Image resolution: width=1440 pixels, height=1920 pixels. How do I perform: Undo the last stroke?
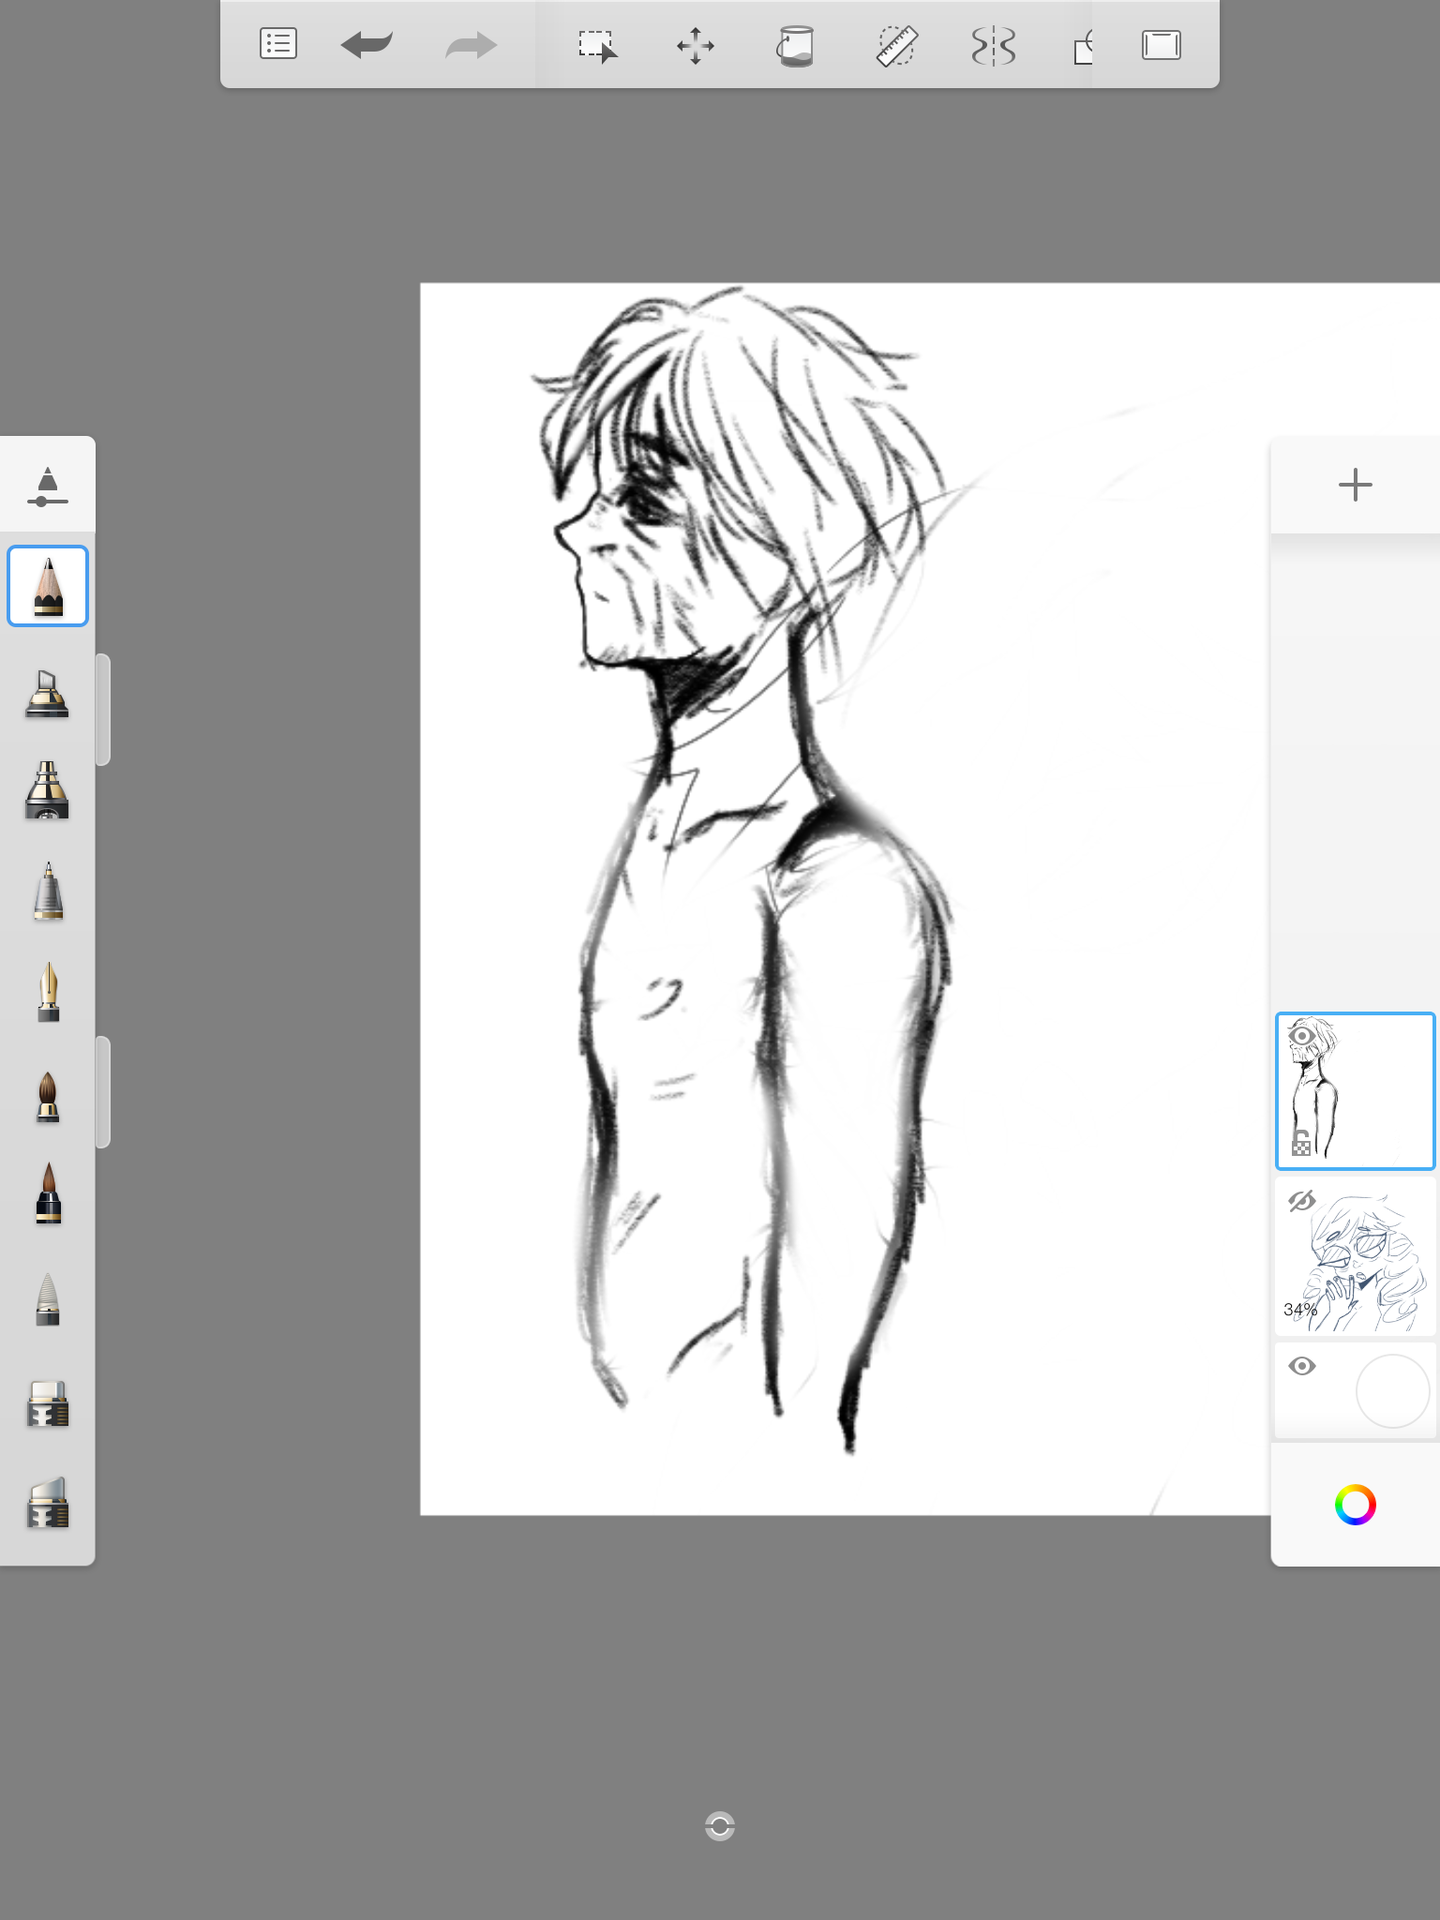[x=366, y=45]
